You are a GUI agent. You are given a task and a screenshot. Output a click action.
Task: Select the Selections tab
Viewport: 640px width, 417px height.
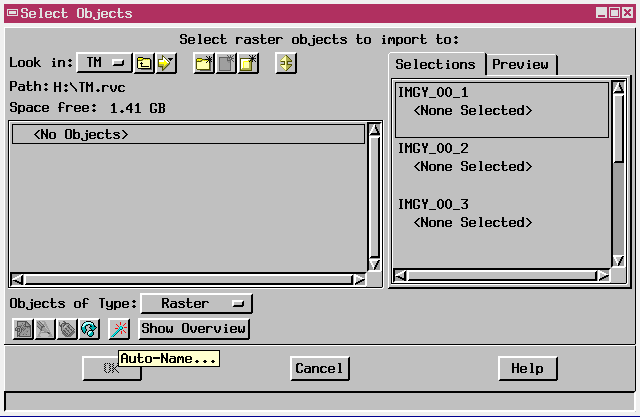tap(436, 64)
